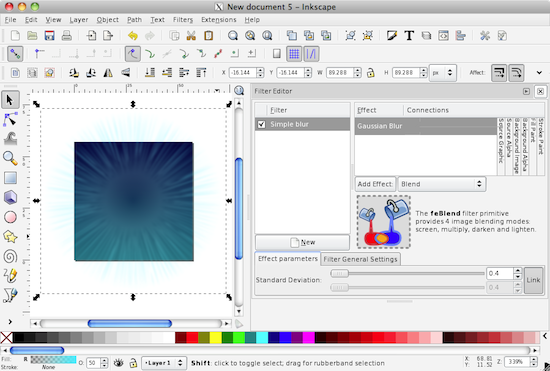Open Align and Distribute dialog icon
This screenshot has width=550, height=371.
(461, 35)
